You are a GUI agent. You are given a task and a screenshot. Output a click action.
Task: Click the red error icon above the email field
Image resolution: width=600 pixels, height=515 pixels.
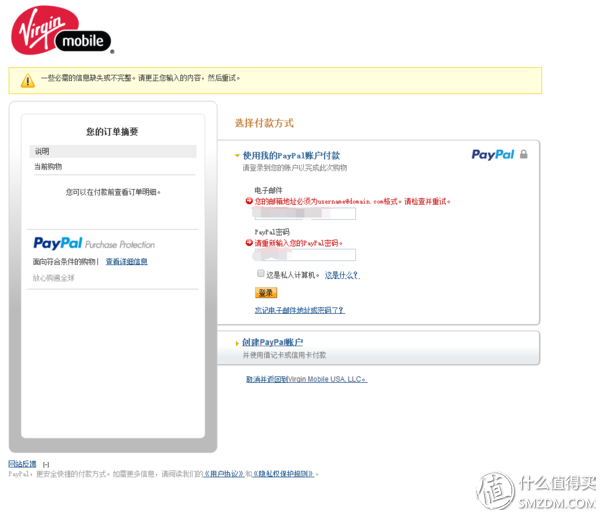click(x=249, y=201)
